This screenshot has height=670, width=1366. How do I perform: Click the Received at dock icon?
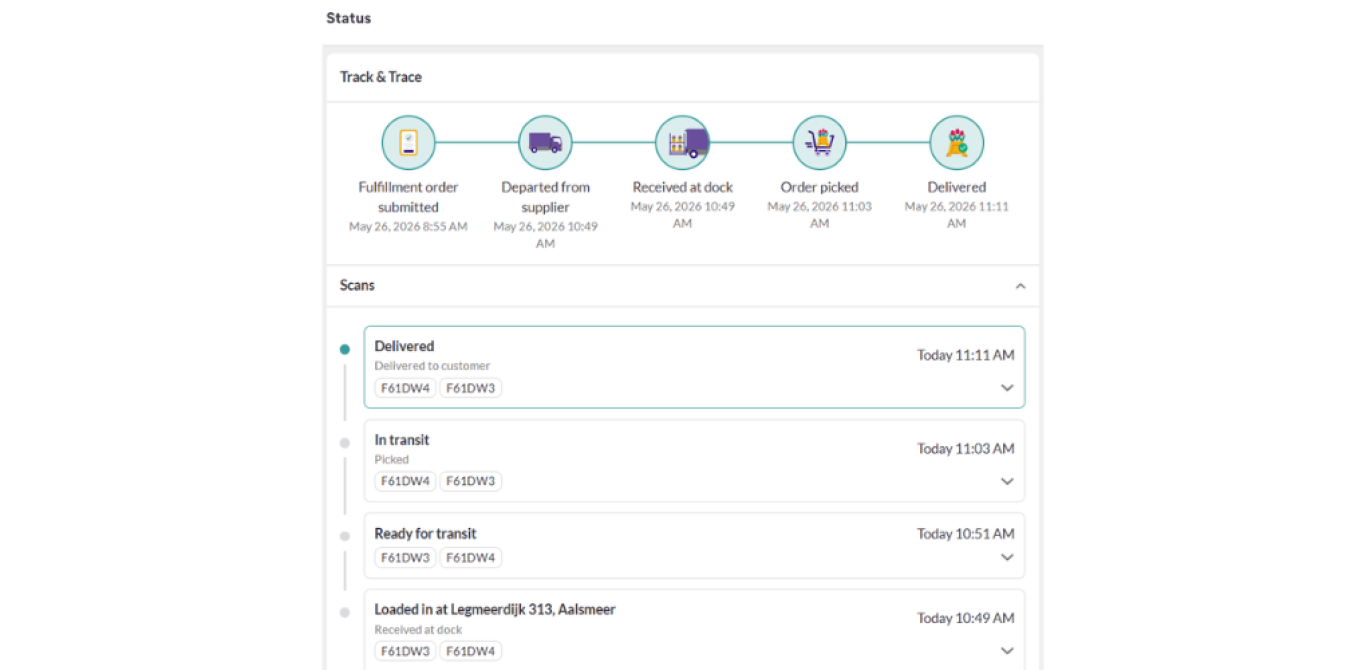pos(682,143)
